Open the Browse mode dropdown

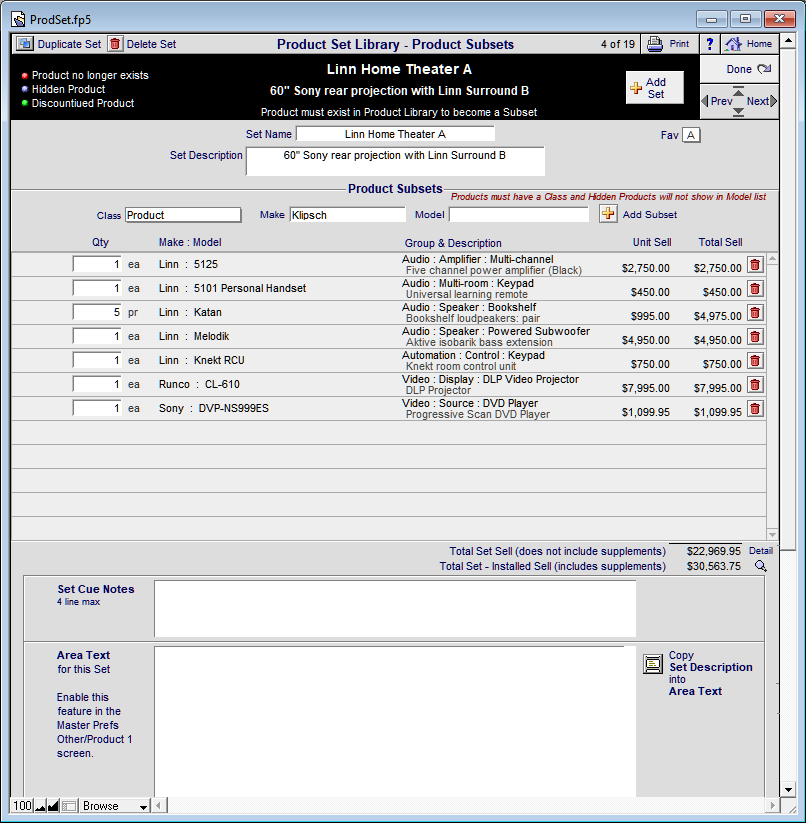[x=115, y=806]
